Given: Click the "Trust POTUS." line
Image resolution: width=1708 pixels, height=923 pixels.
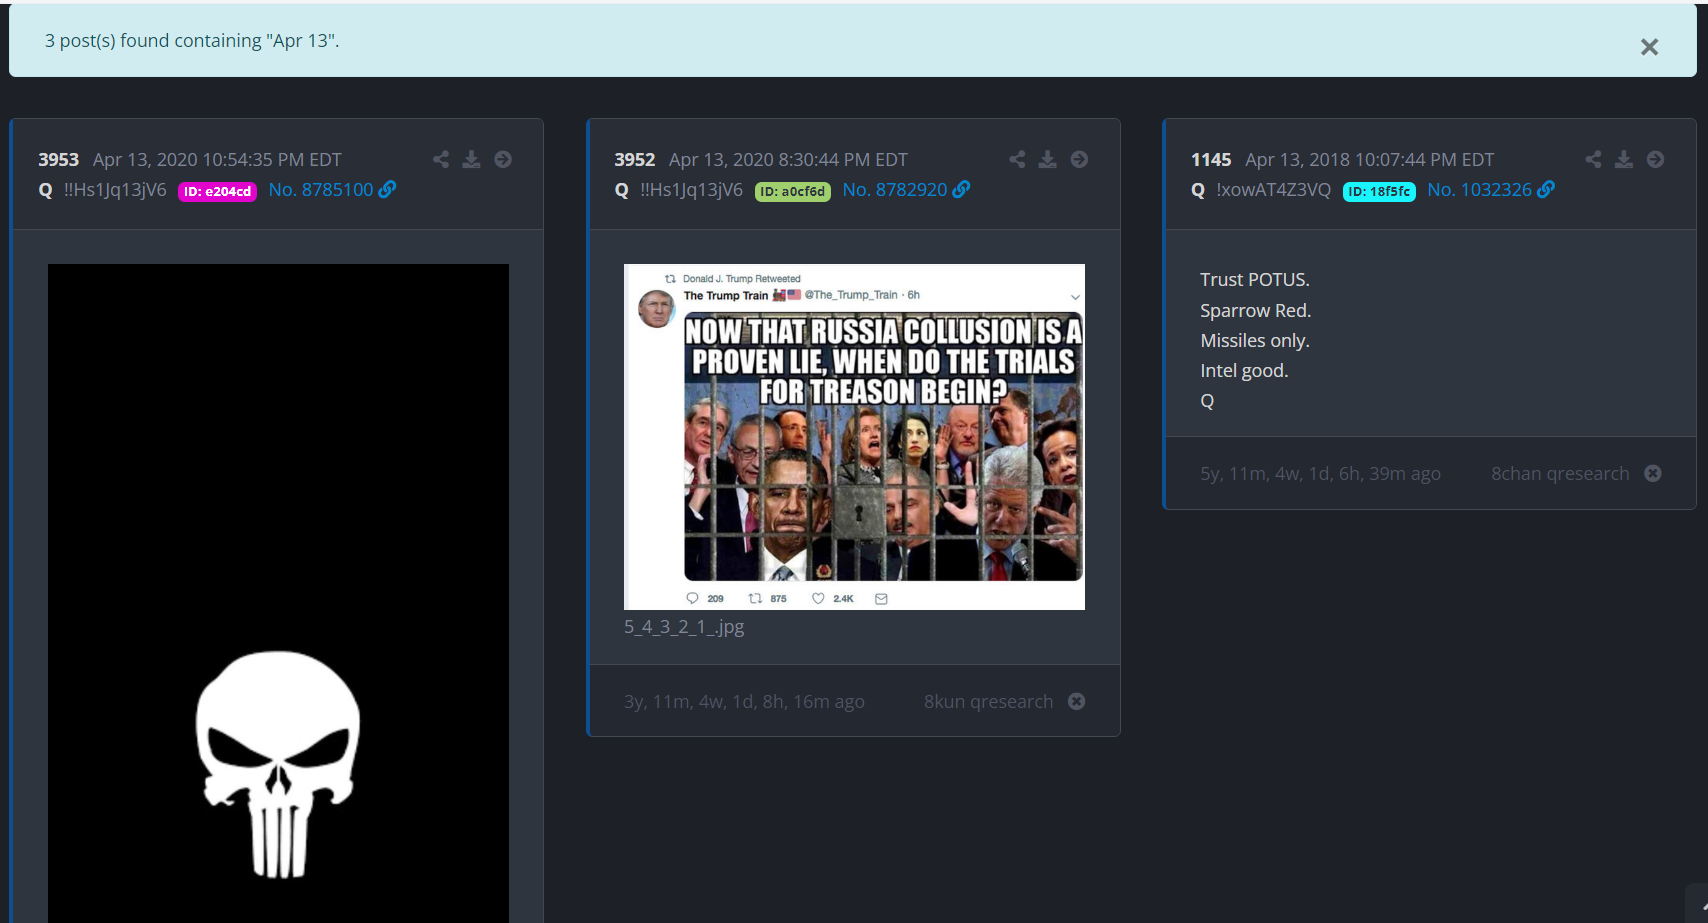Looking at the screenshot, I should 1254,279.
